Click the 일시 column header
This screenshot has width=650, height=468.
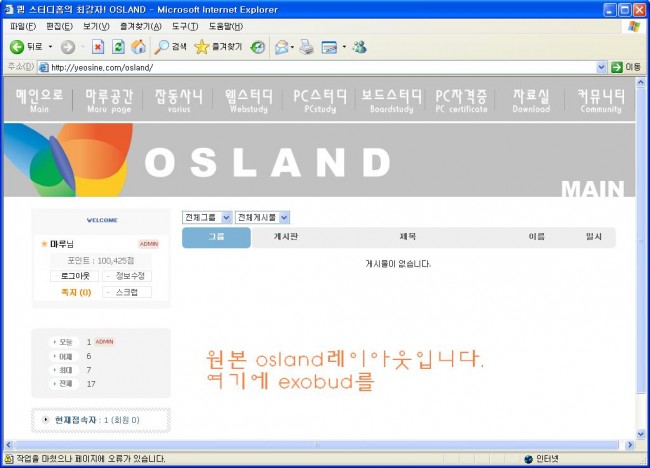pos(594,237)
